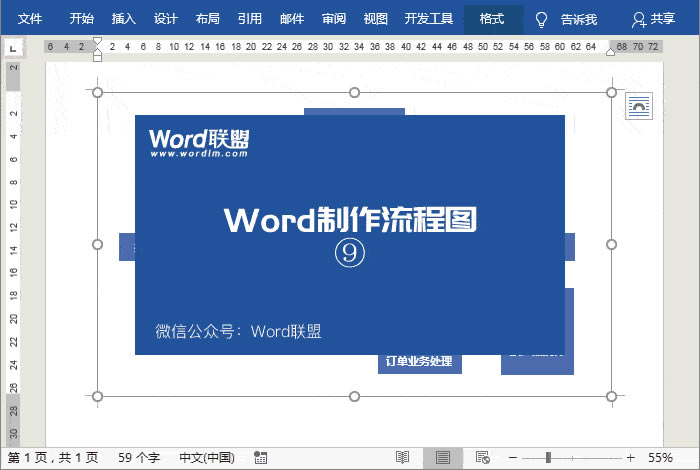Click the 59 个字 word count

139,457
